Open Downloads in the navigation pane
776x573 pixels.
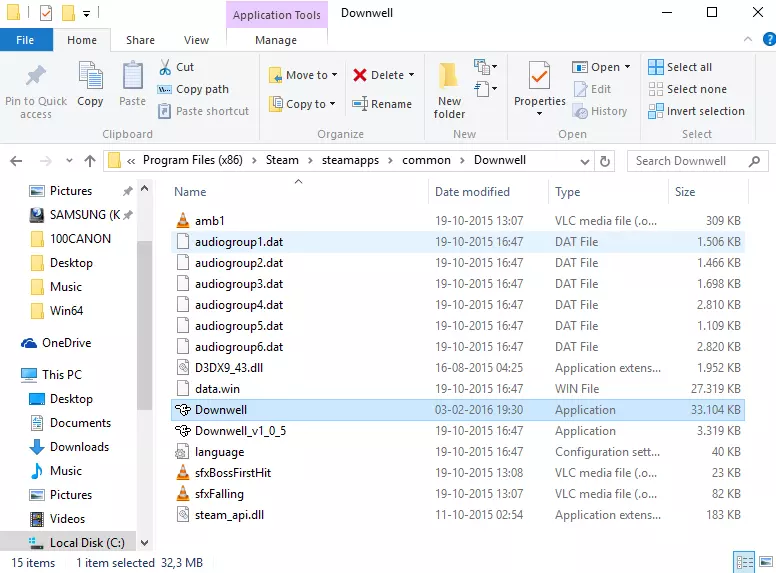(69, 447)
